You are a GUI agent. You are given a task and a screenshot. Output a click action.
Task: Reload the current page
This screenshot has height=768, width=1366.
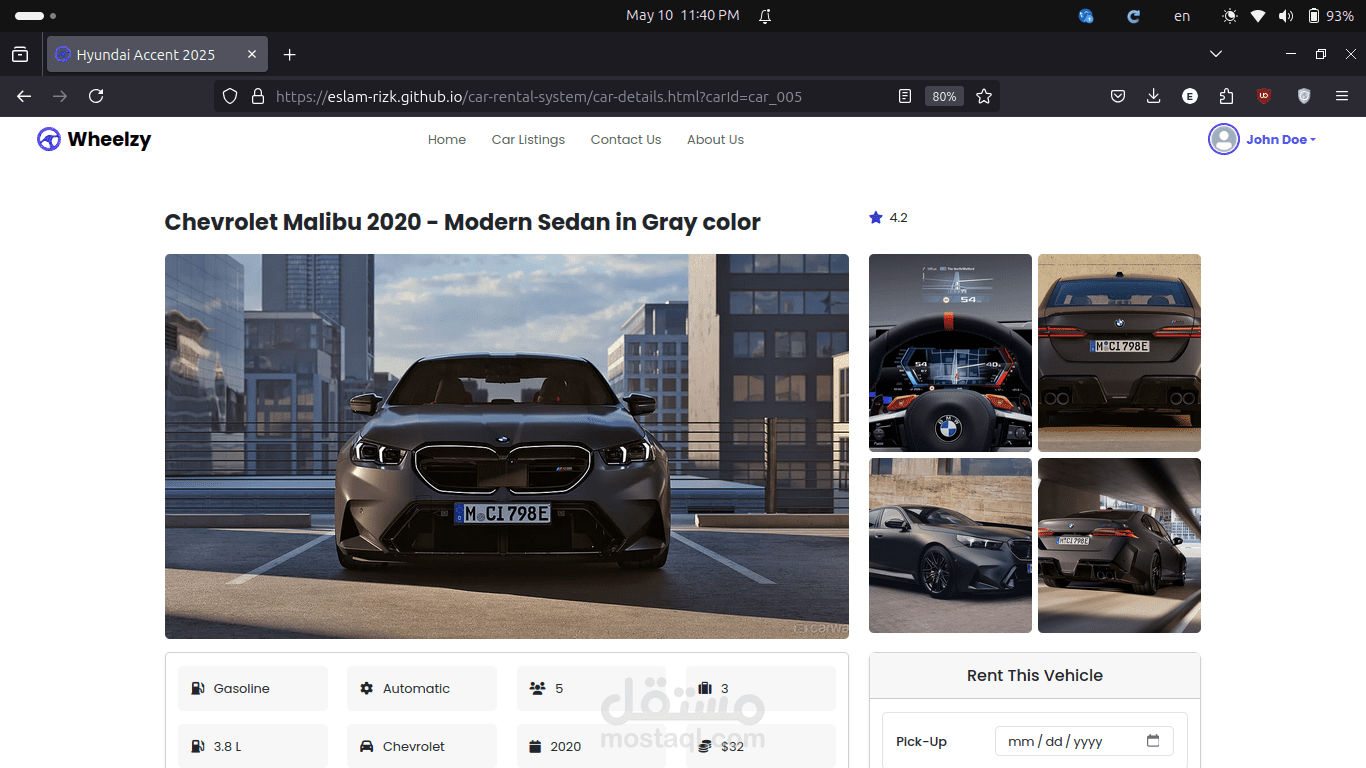click(96, 96)
